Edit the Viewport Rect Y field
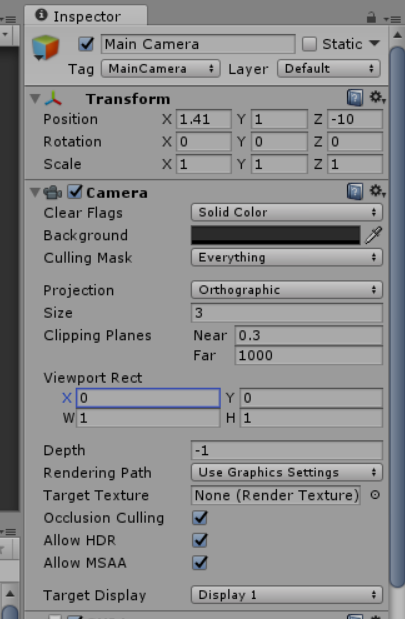This screenshot has height=619, width=405. point(311,398)
